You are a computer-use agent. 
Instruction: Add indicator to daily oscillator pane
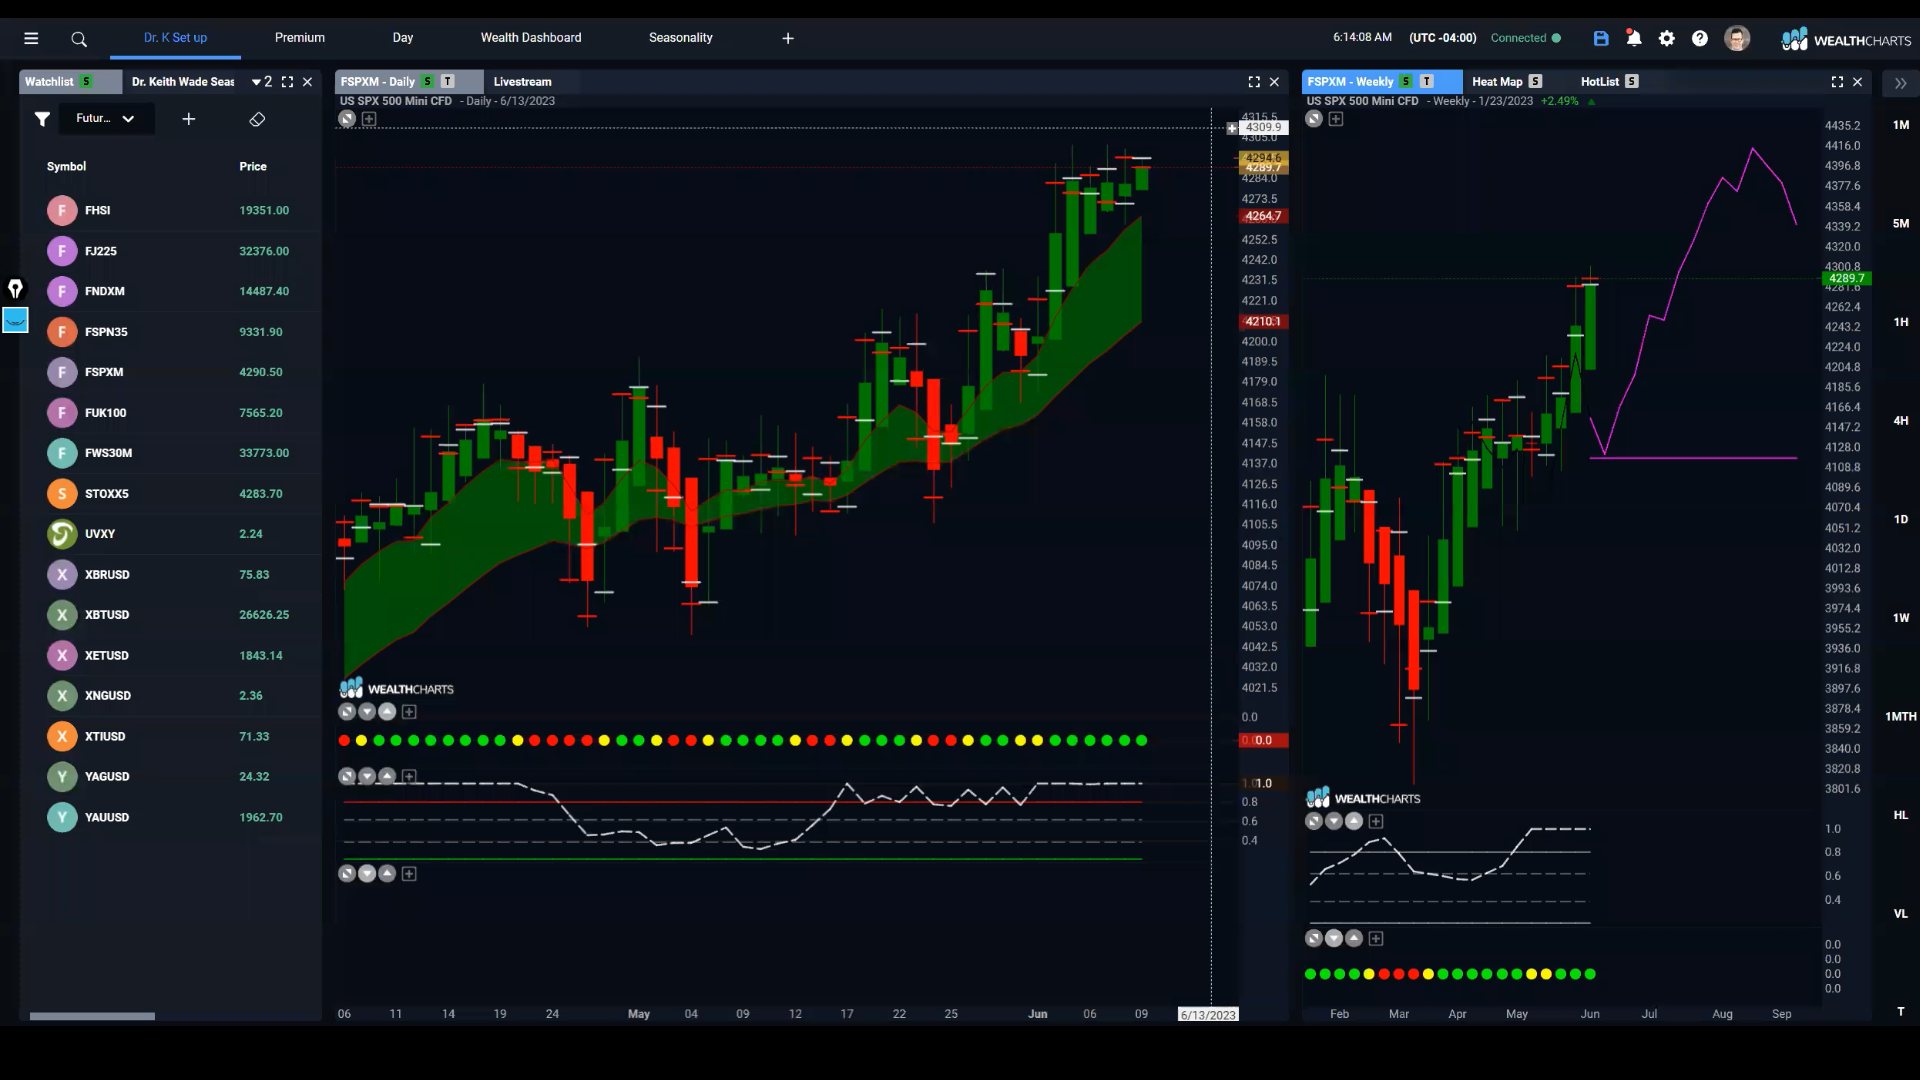coord(409,776)
